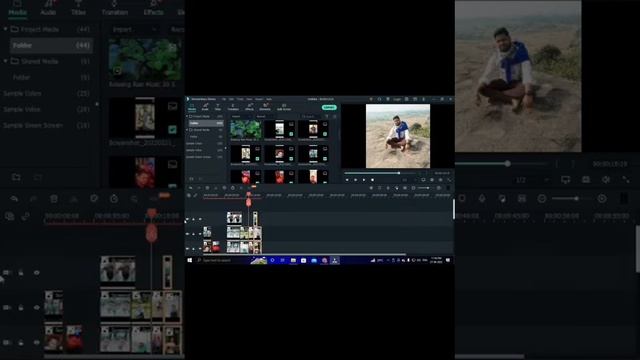640x360 pixels.
Task: Toggle lock on middle track, center timeline
Action: click(x=193, y=234)
